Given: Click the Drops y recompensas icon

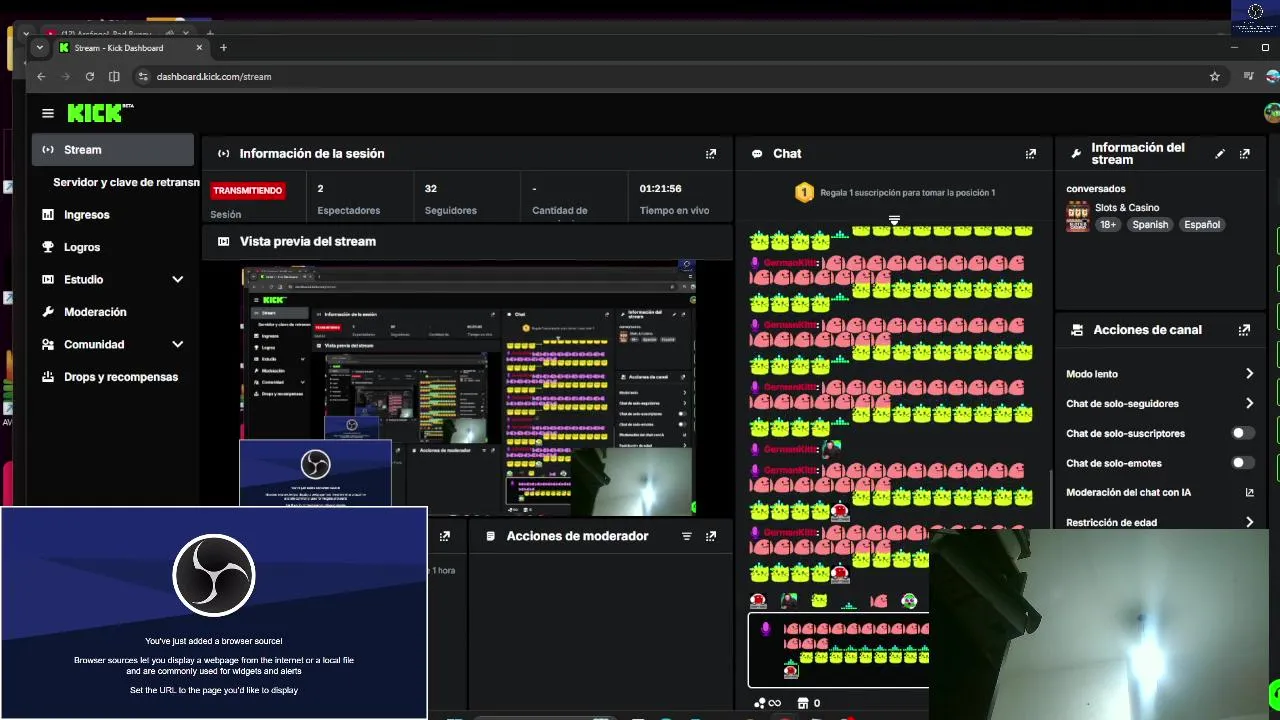Looking at the screenshot, I should pos(47,377).
